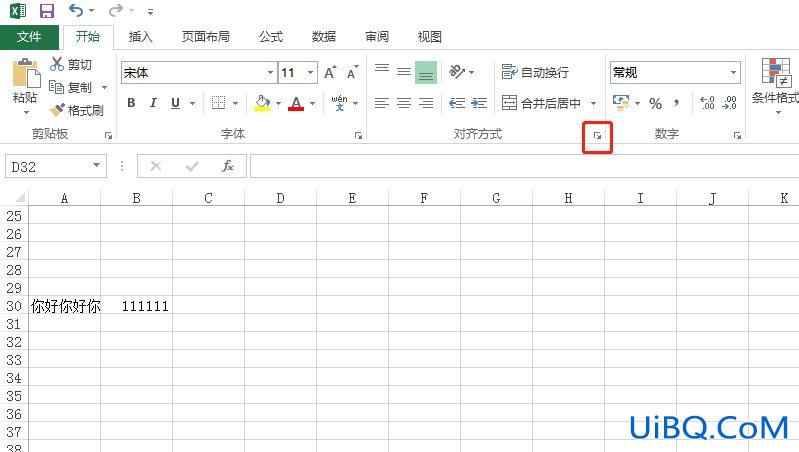Open underline style dropdown arrow

click(x=193, y=103)
